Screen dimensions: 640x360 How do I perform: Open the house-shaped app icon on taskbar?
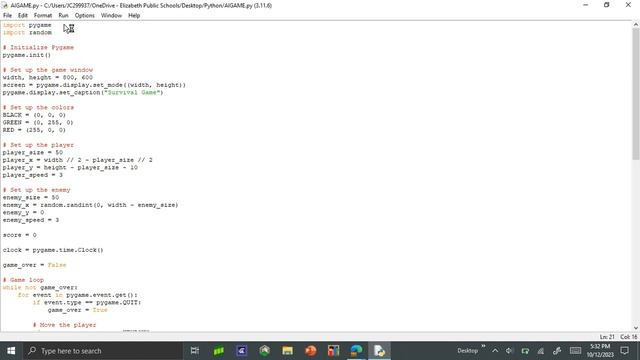pyautogui.click(x=264, y=351)
